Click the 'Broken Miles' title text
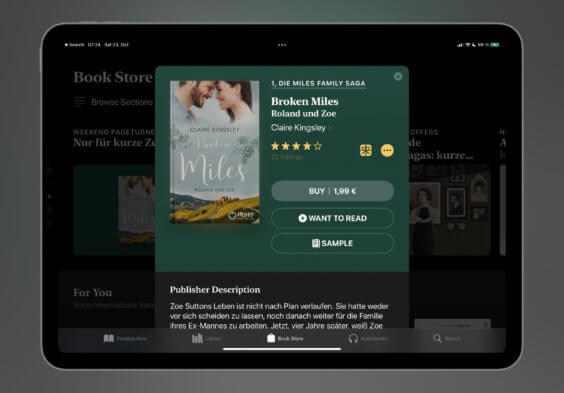The height and width of the screenshot is (393, 564). 305,101
